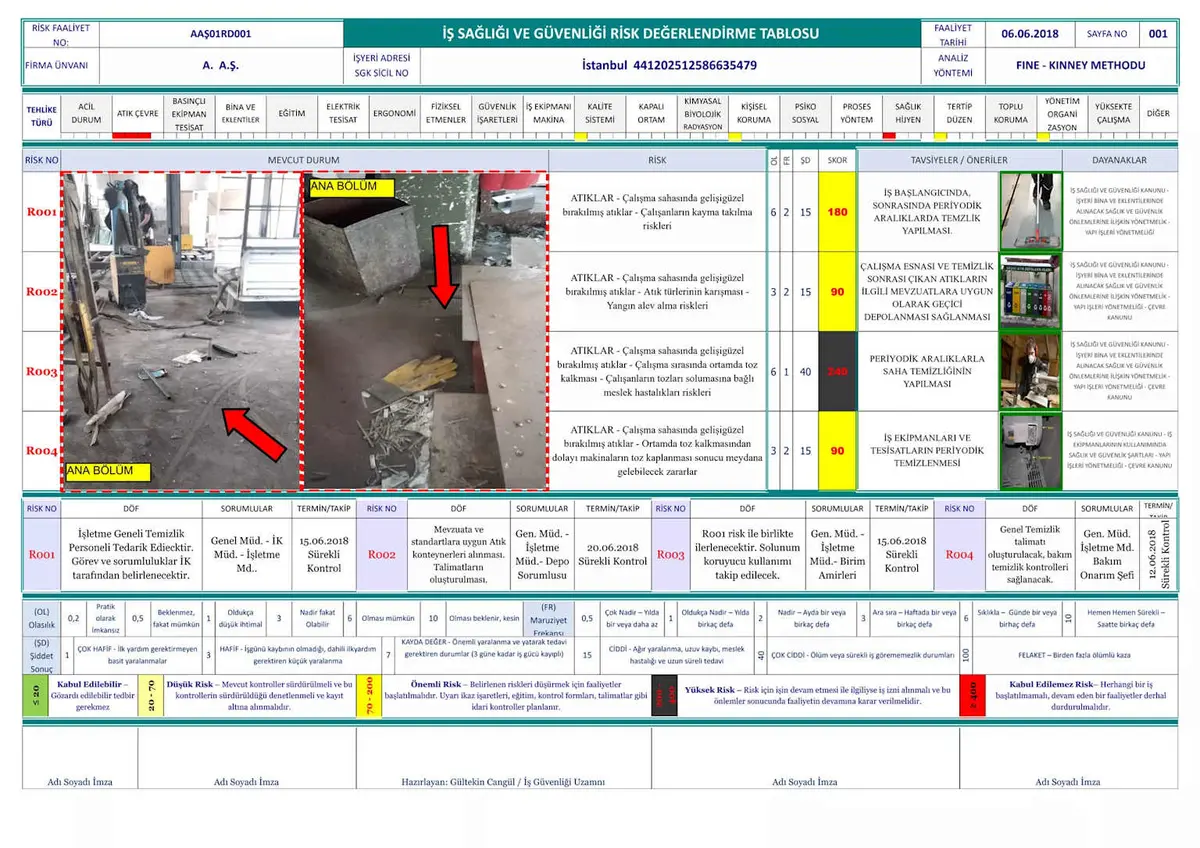Select the company title A. A.Ş.
This screenshot has height=848, width=1200.
tap(220, 66)
